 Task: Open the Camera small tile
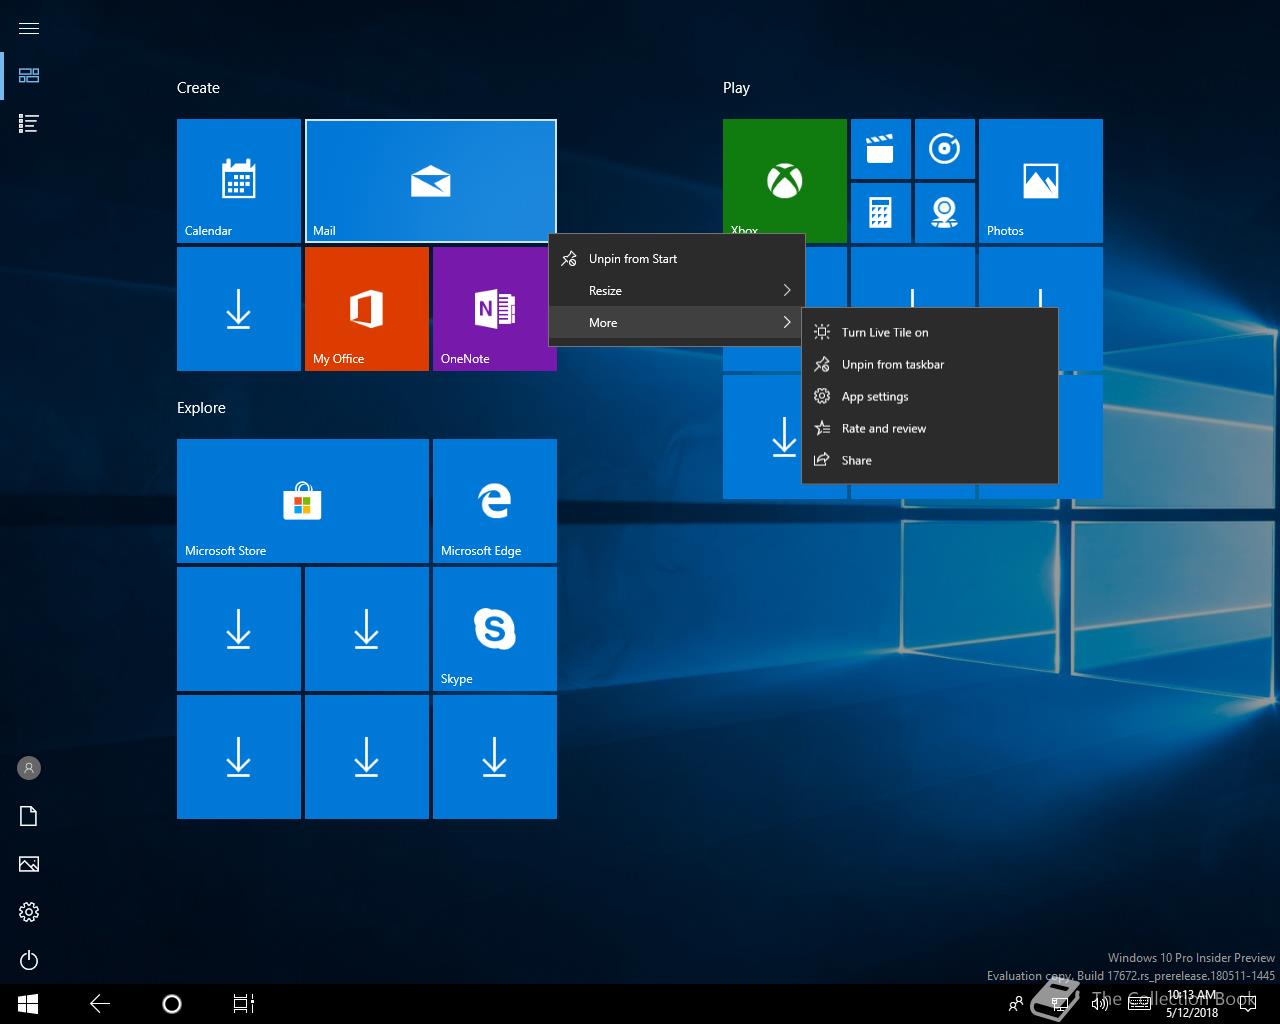point(945,213)
